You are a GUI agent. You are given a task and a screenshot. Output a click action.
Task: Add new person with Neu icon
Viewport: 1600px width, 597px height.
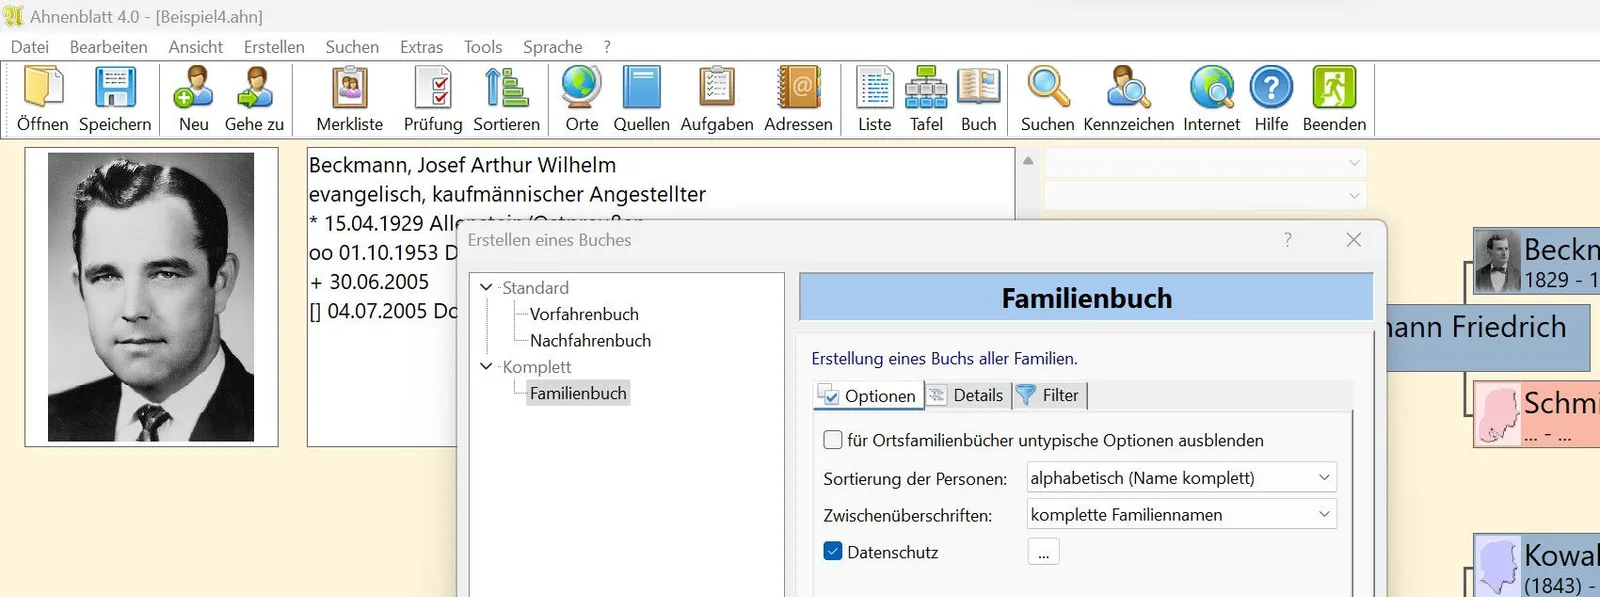point(193,99)
